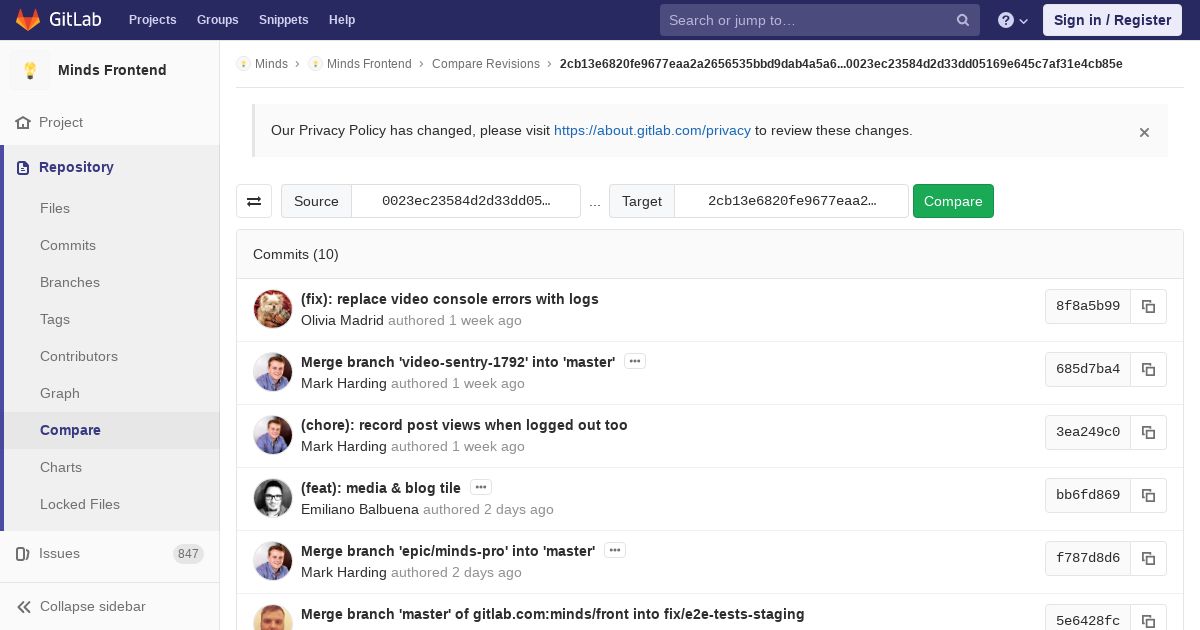Screen dimensions: 1200x630
Task: Open the Help link in navbar
Action: point(342,20)
